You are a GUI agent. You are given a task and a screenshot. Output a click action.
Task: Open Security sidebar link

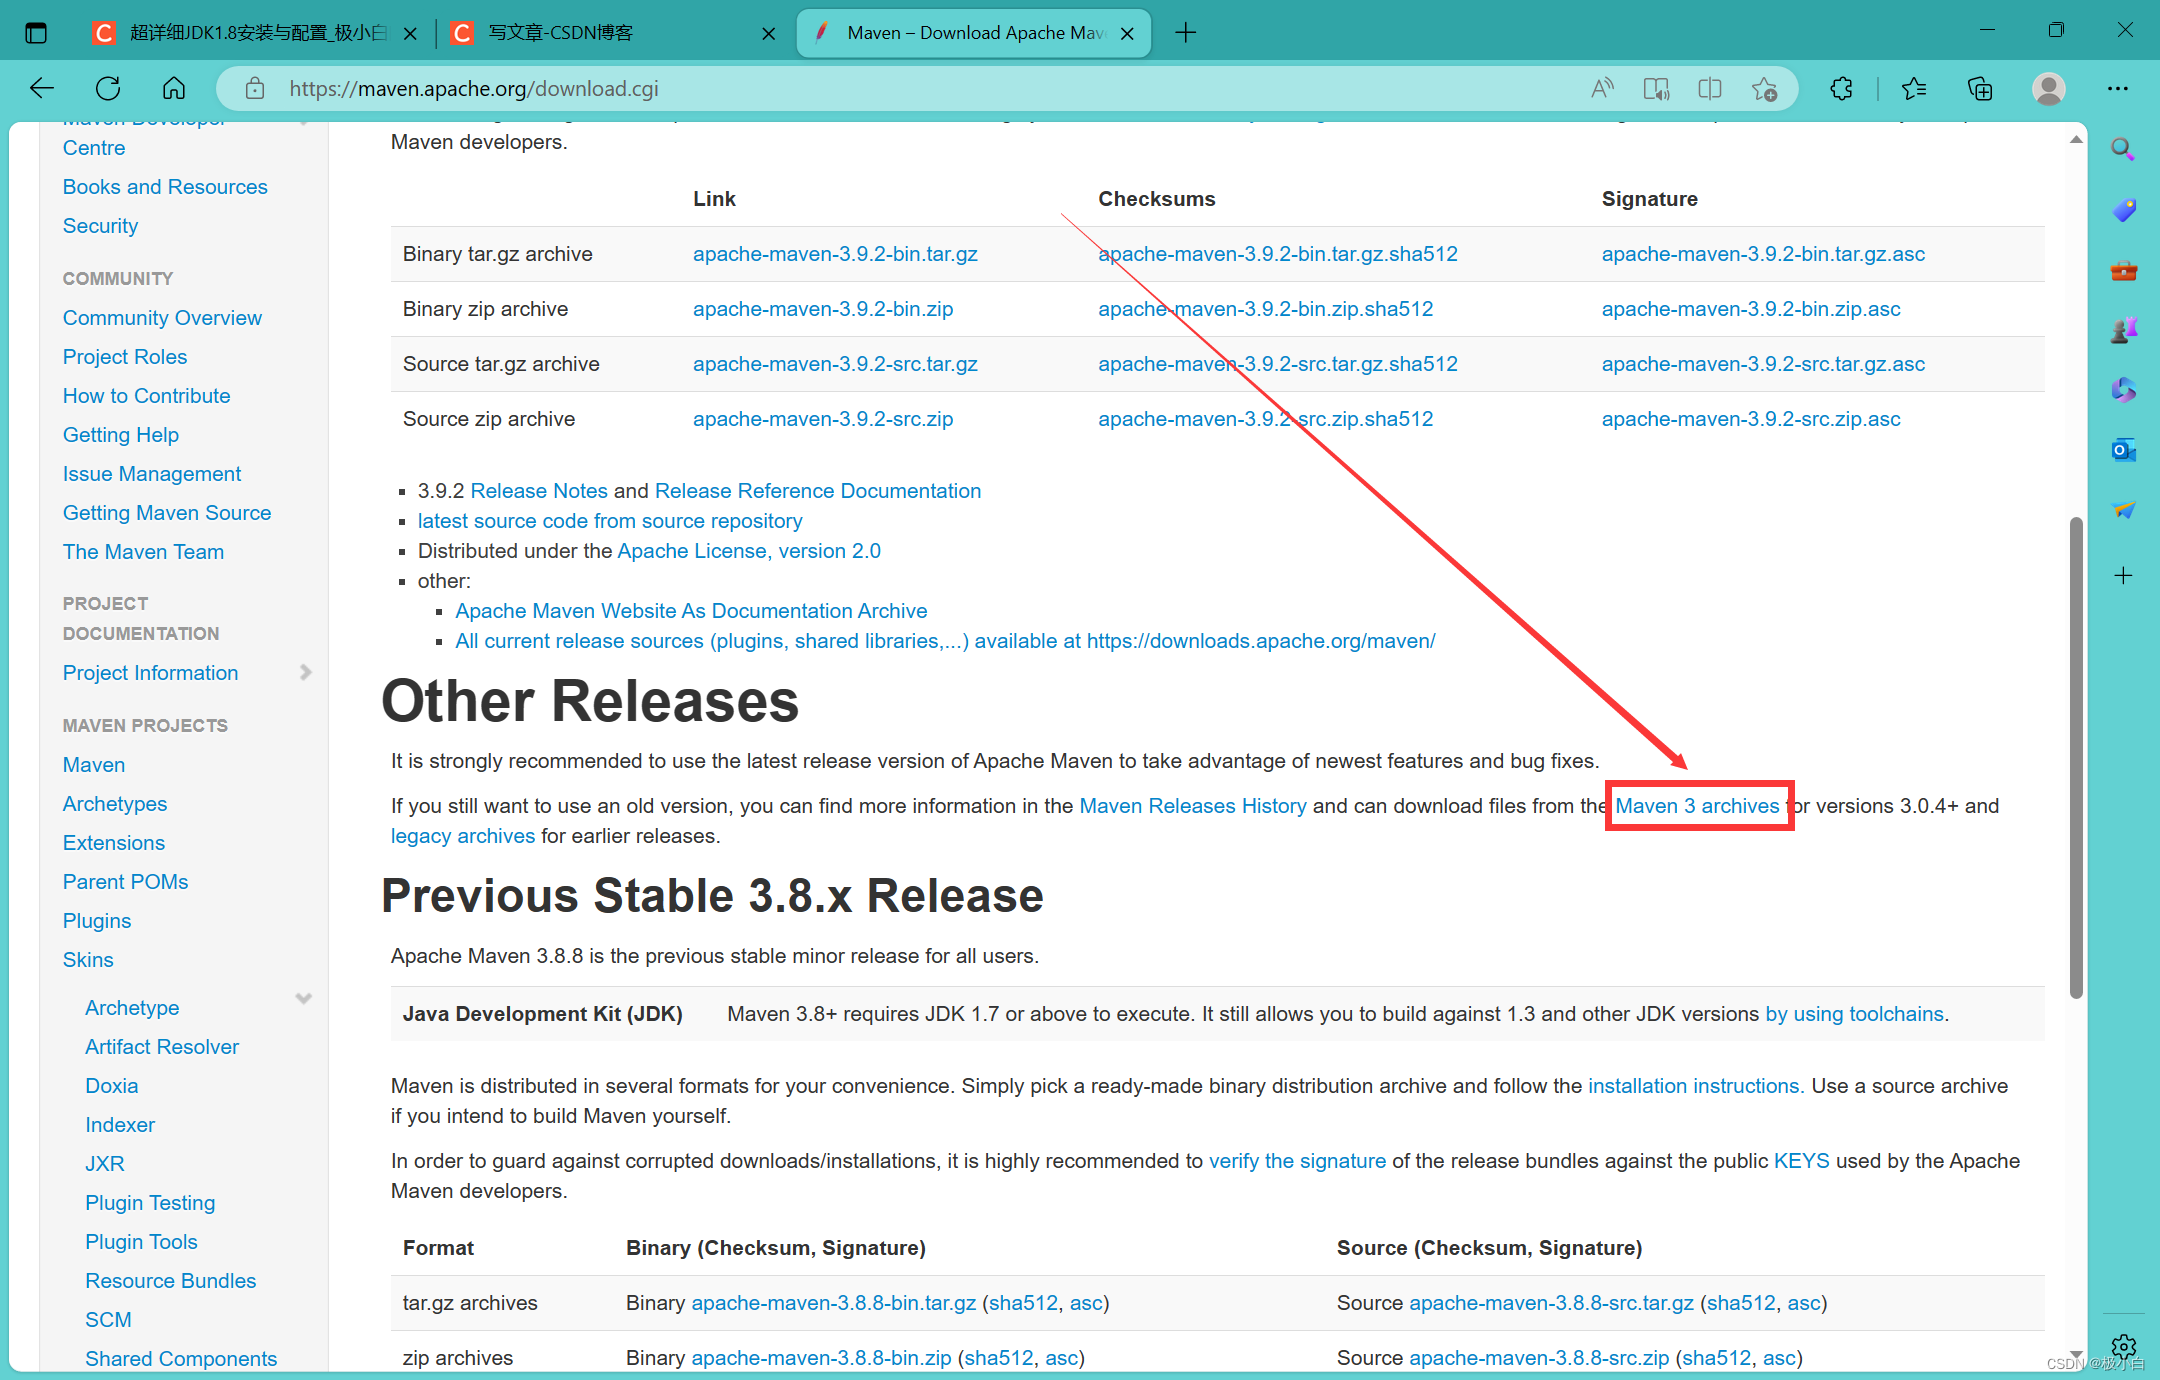tap(100, 226)
